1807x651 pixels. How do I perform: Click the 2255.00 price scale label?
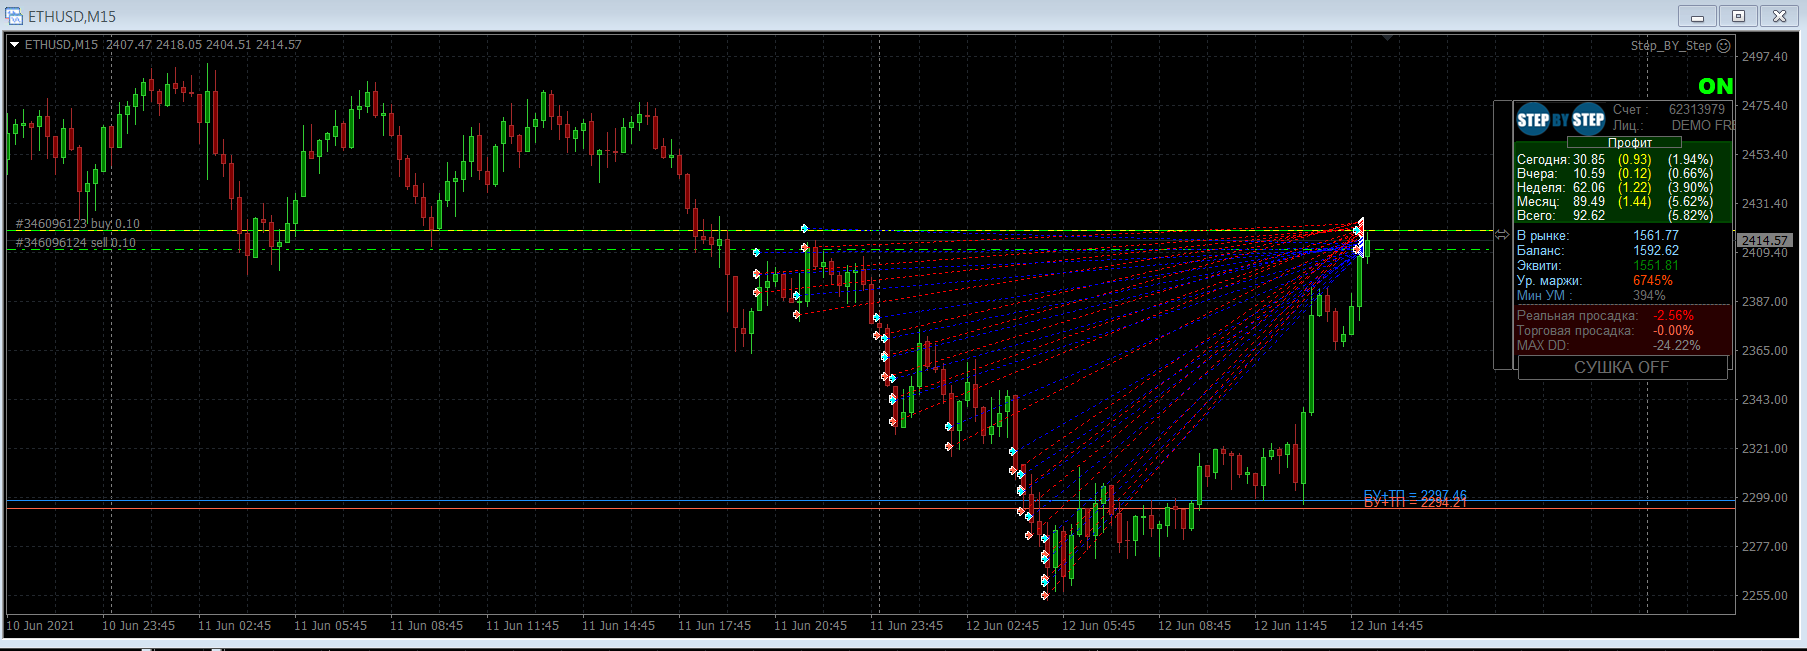[x=1765, y=596]
